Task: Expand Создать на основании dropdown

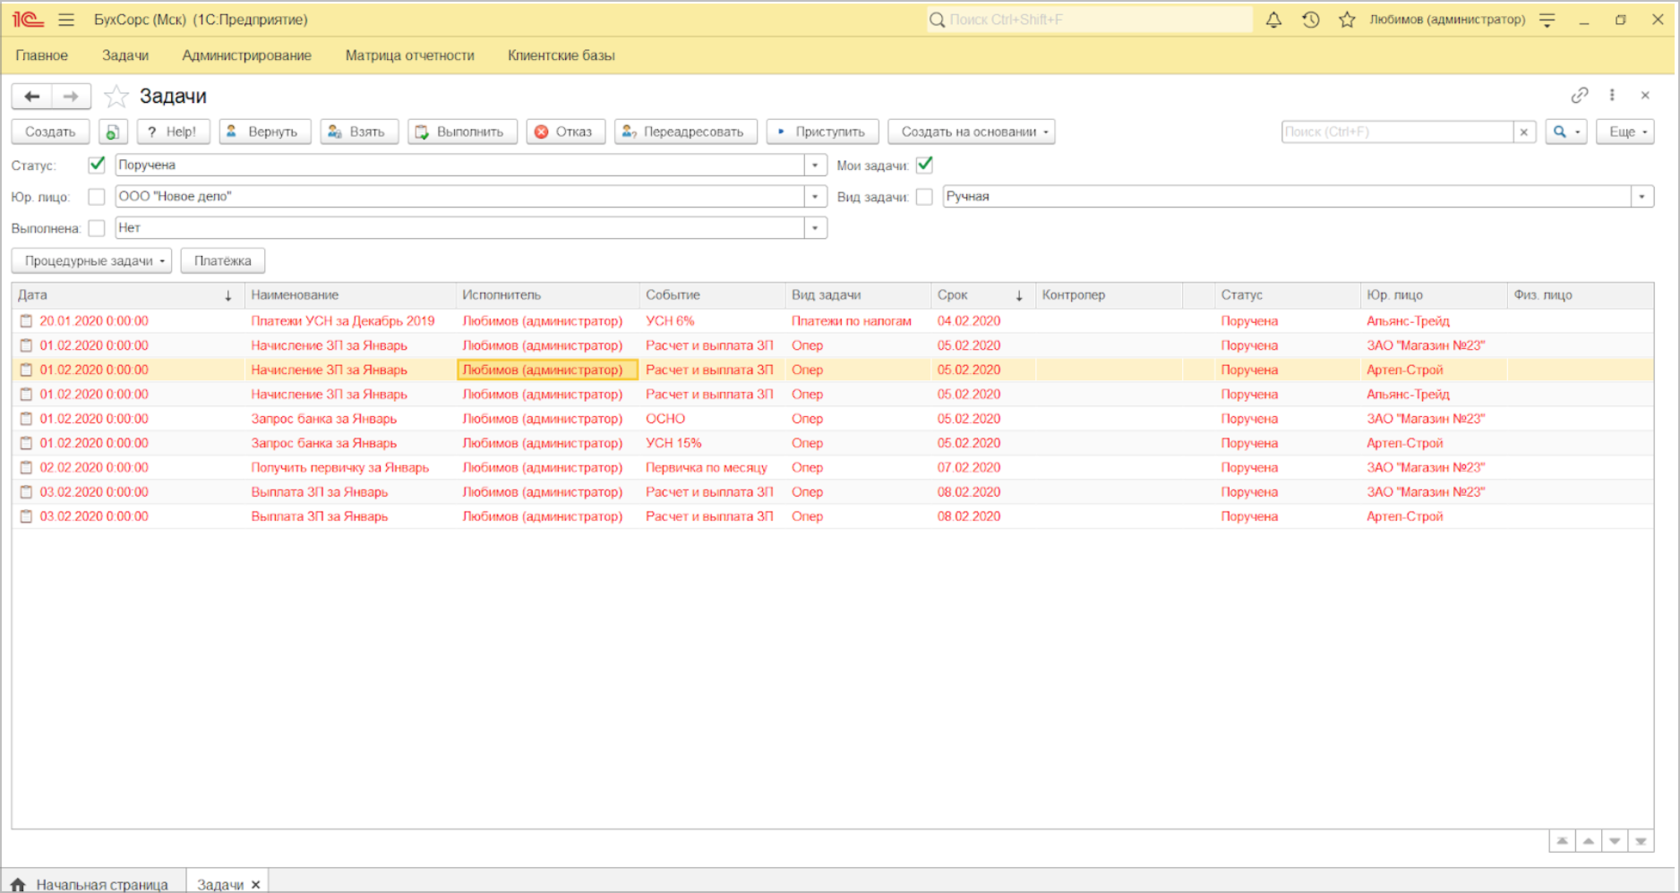Action: point(971,132)
